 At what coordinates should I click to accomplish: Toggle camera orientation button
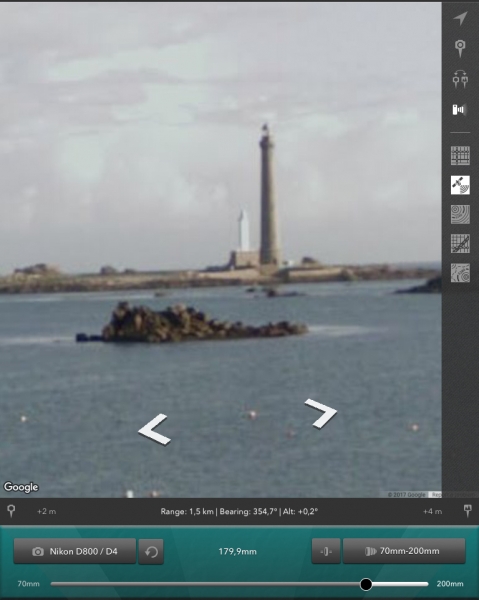326,551
